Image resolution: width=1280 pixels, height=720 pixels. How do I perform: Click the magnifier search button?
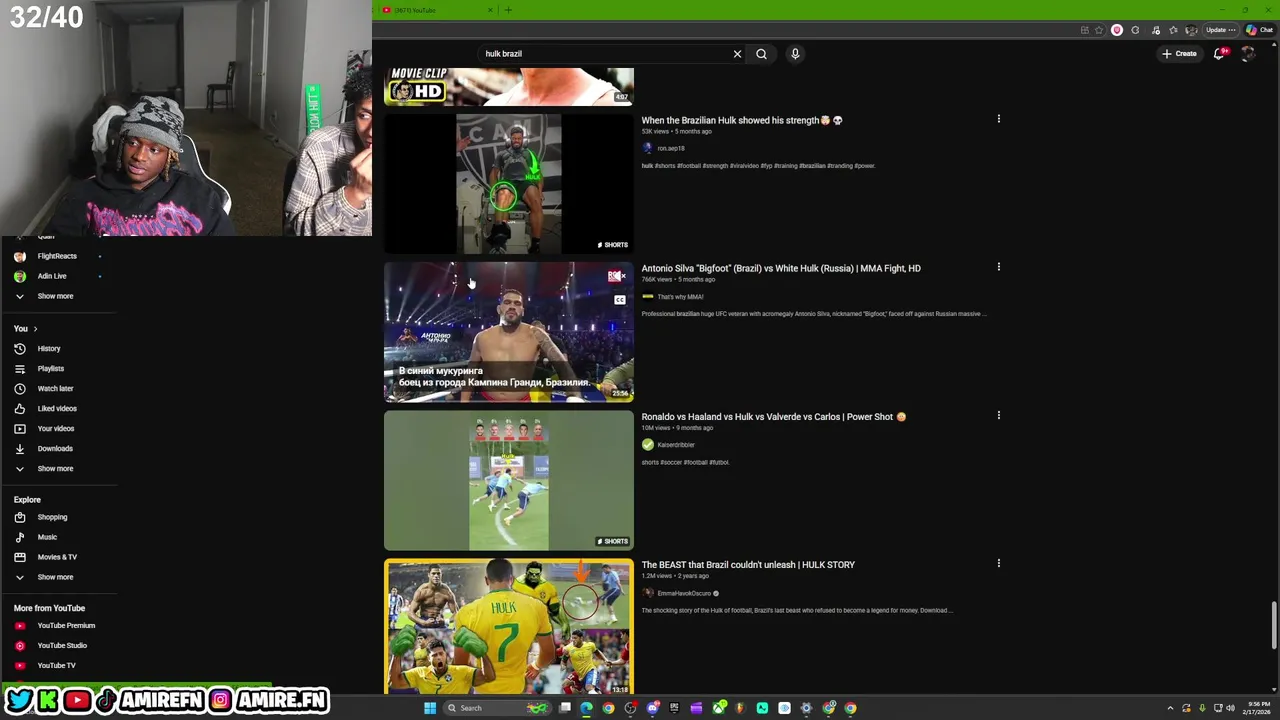761,54
